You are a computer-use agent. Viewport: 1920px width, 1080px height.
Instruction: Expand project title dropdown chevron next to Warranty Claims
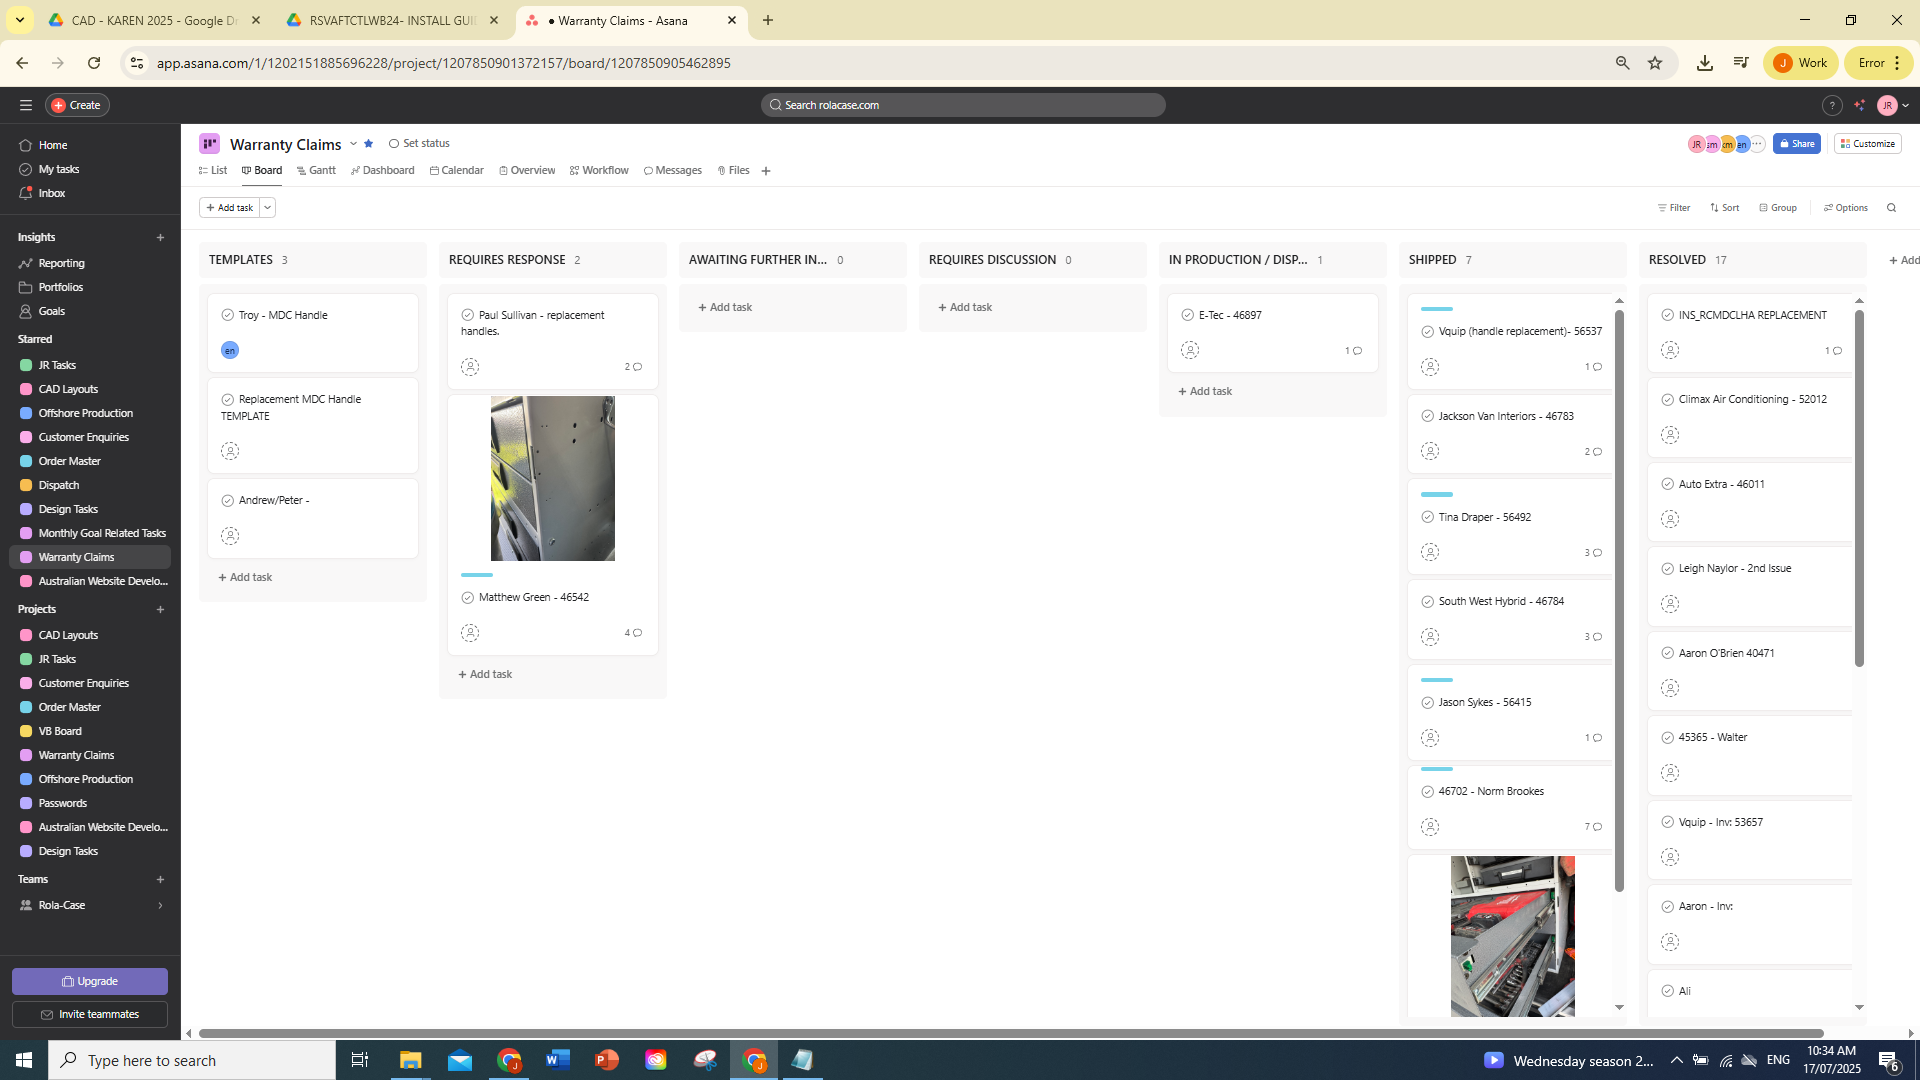pyautogui.click(x=353, y=144)
